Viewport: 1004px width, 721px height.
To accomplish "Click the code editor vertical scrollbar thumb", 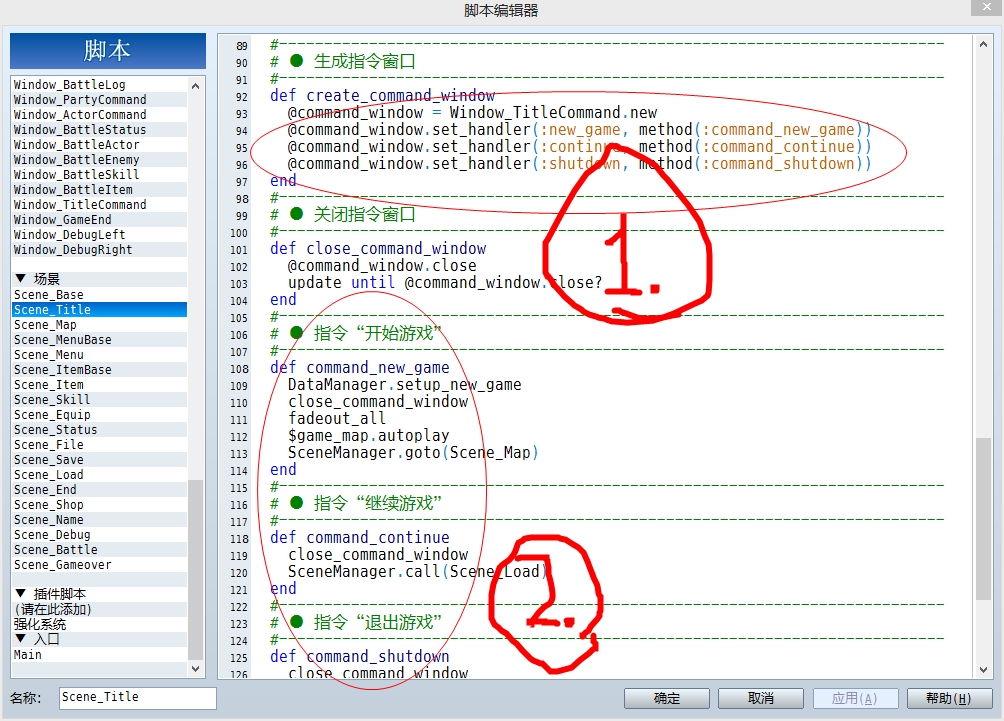I will (x=983, y=519).
